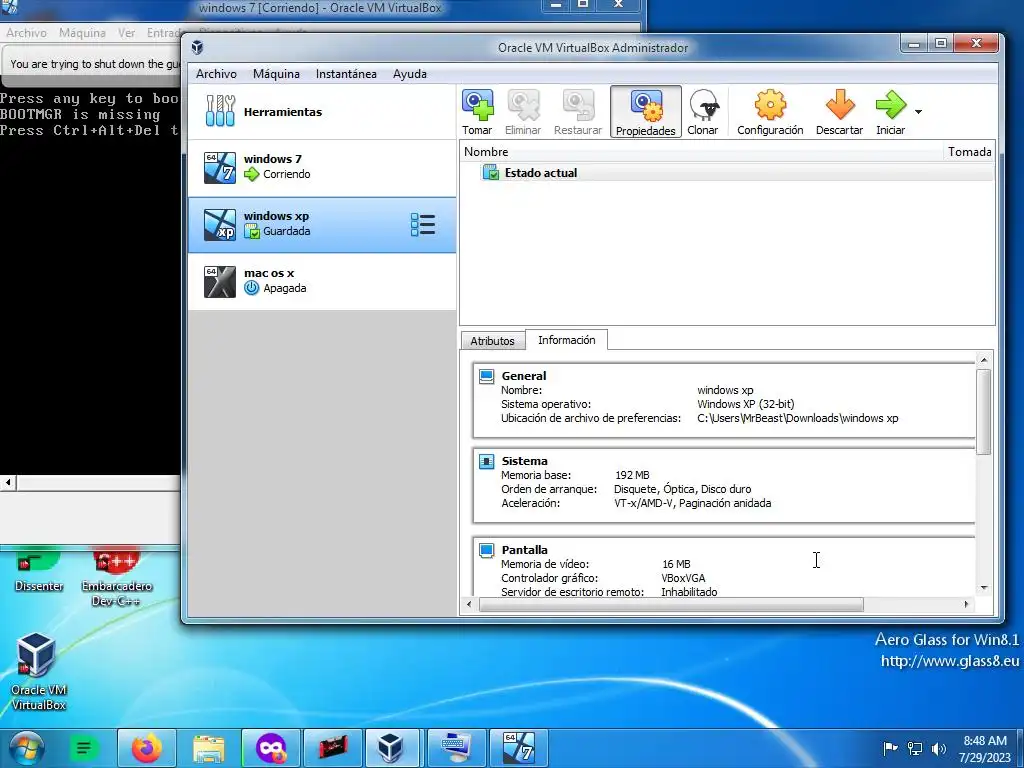The width and height of the screenshot is (1024, 768).
Task: Click the Nombre column header
Action: tap(702, 152)
